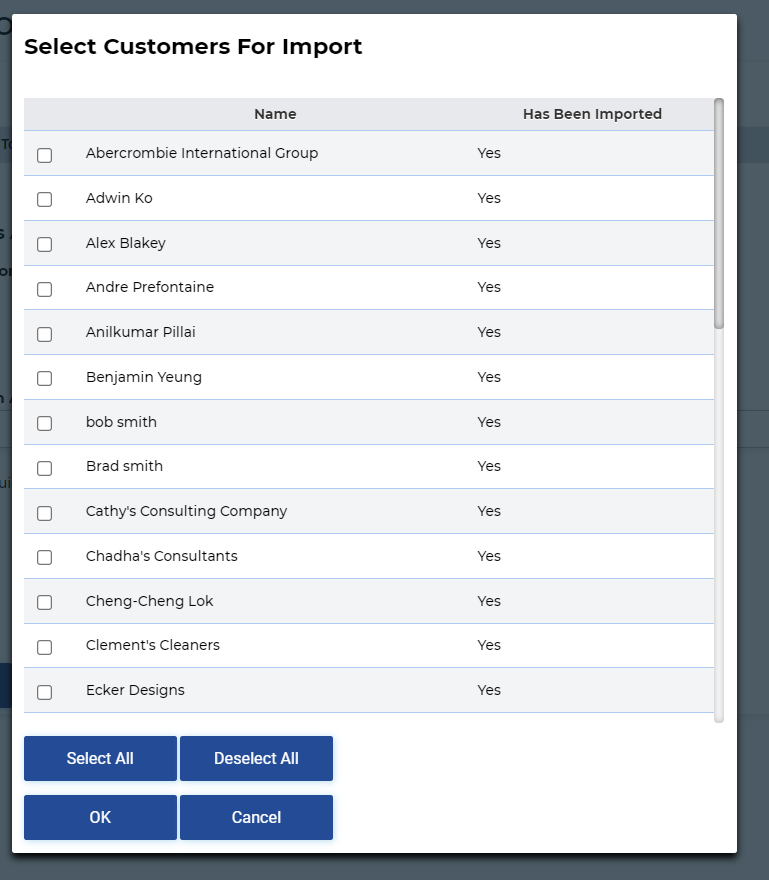Select the checkbox for bob smith
The image size is (769, 880).
pos(44,424)
